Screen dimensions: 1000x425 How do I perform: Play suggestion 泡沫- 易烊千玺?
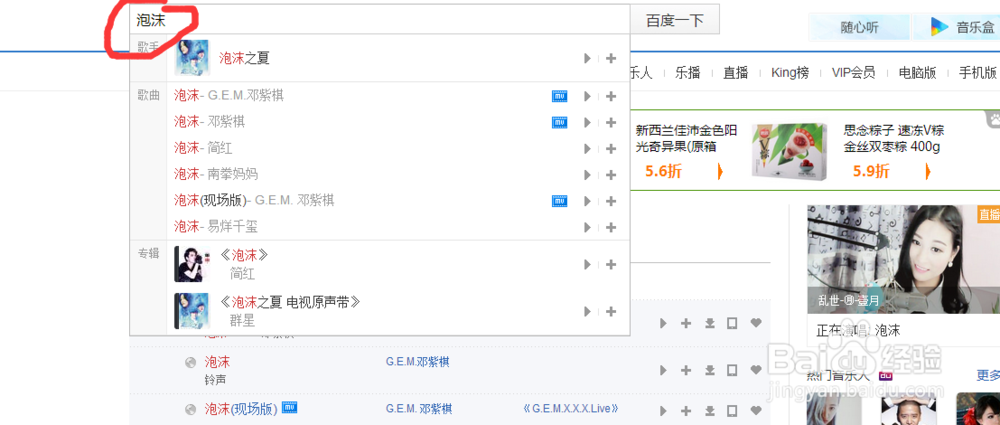point(587,227)
